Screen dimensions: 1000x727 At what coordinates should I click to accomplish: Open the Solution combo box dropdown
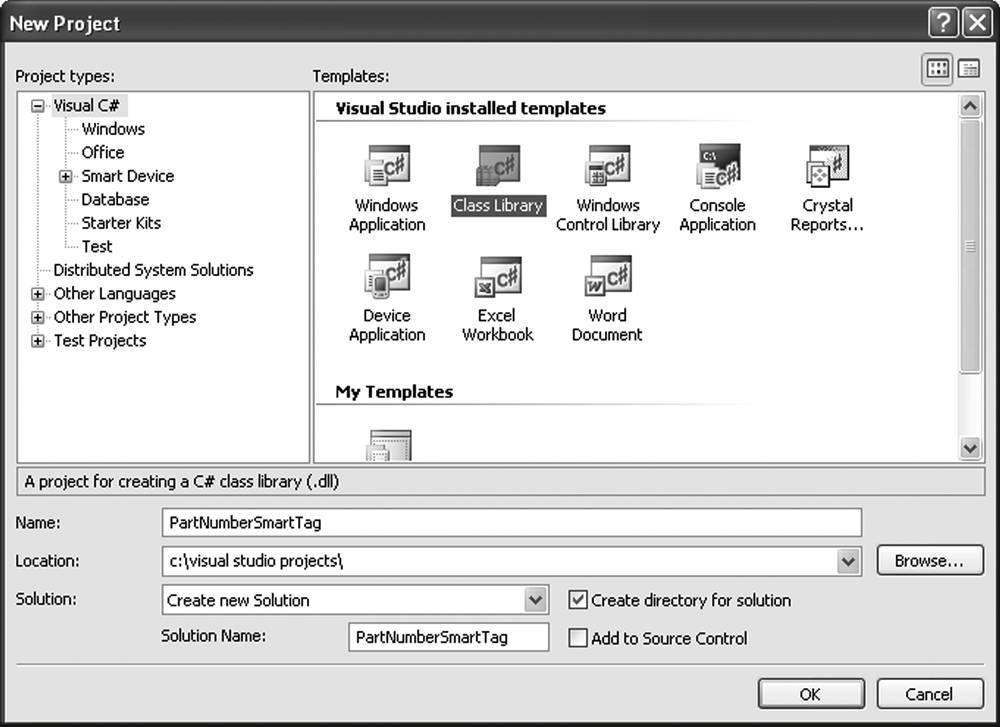tap(536, 600)
